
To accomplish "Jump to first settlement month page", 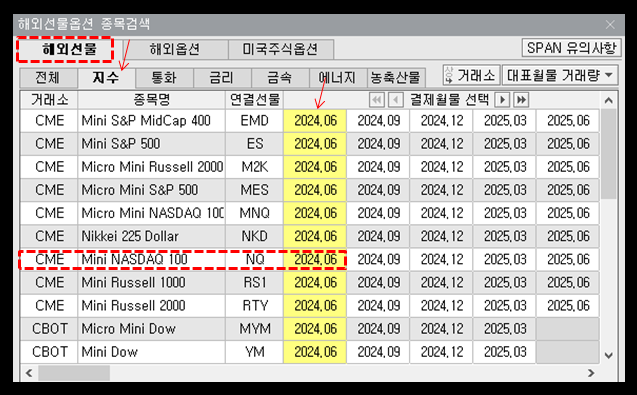I will (x=377, y=100).
